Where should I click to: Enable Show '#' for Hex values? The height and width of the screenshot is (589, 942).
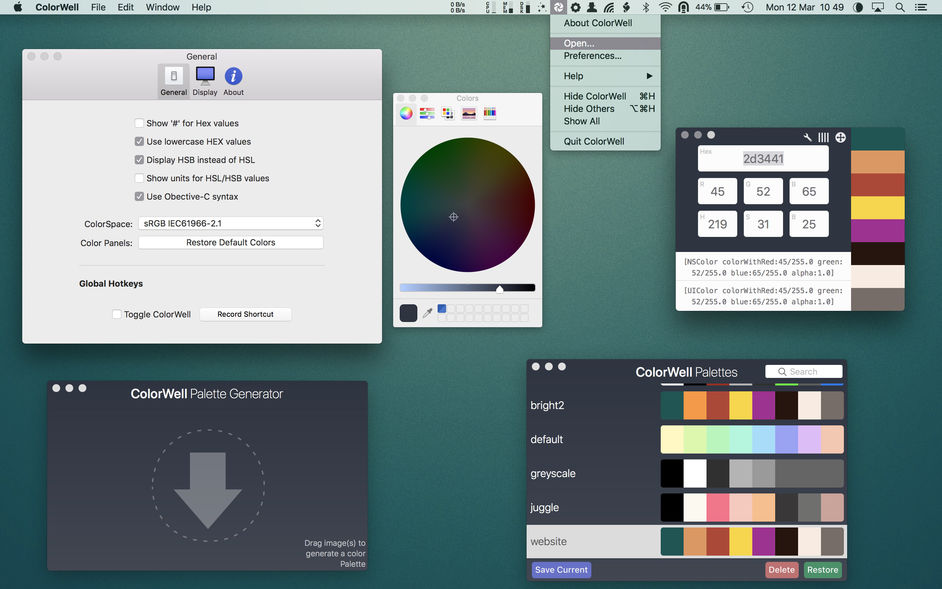coord(140,124)
